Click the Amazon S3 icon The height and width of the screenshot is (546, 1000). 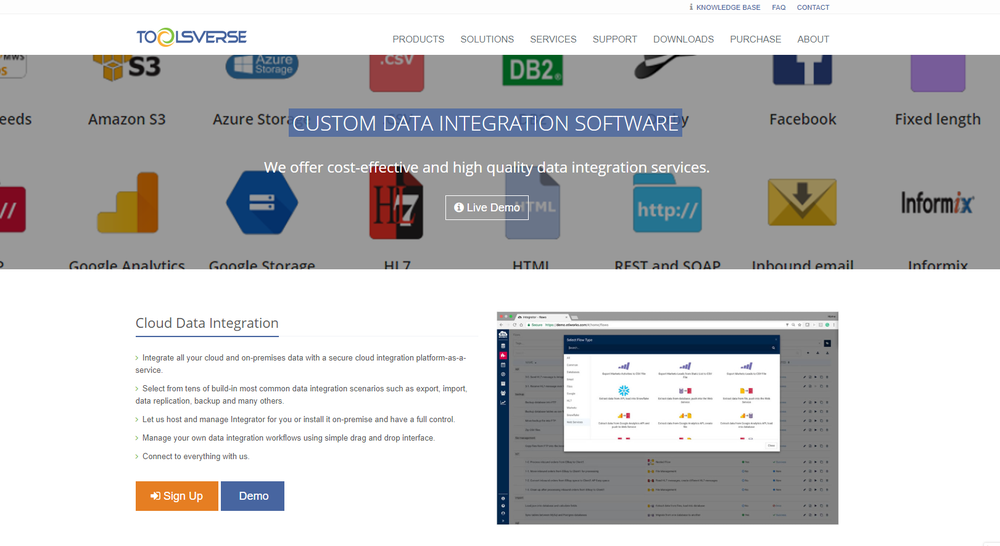point(127,68)
